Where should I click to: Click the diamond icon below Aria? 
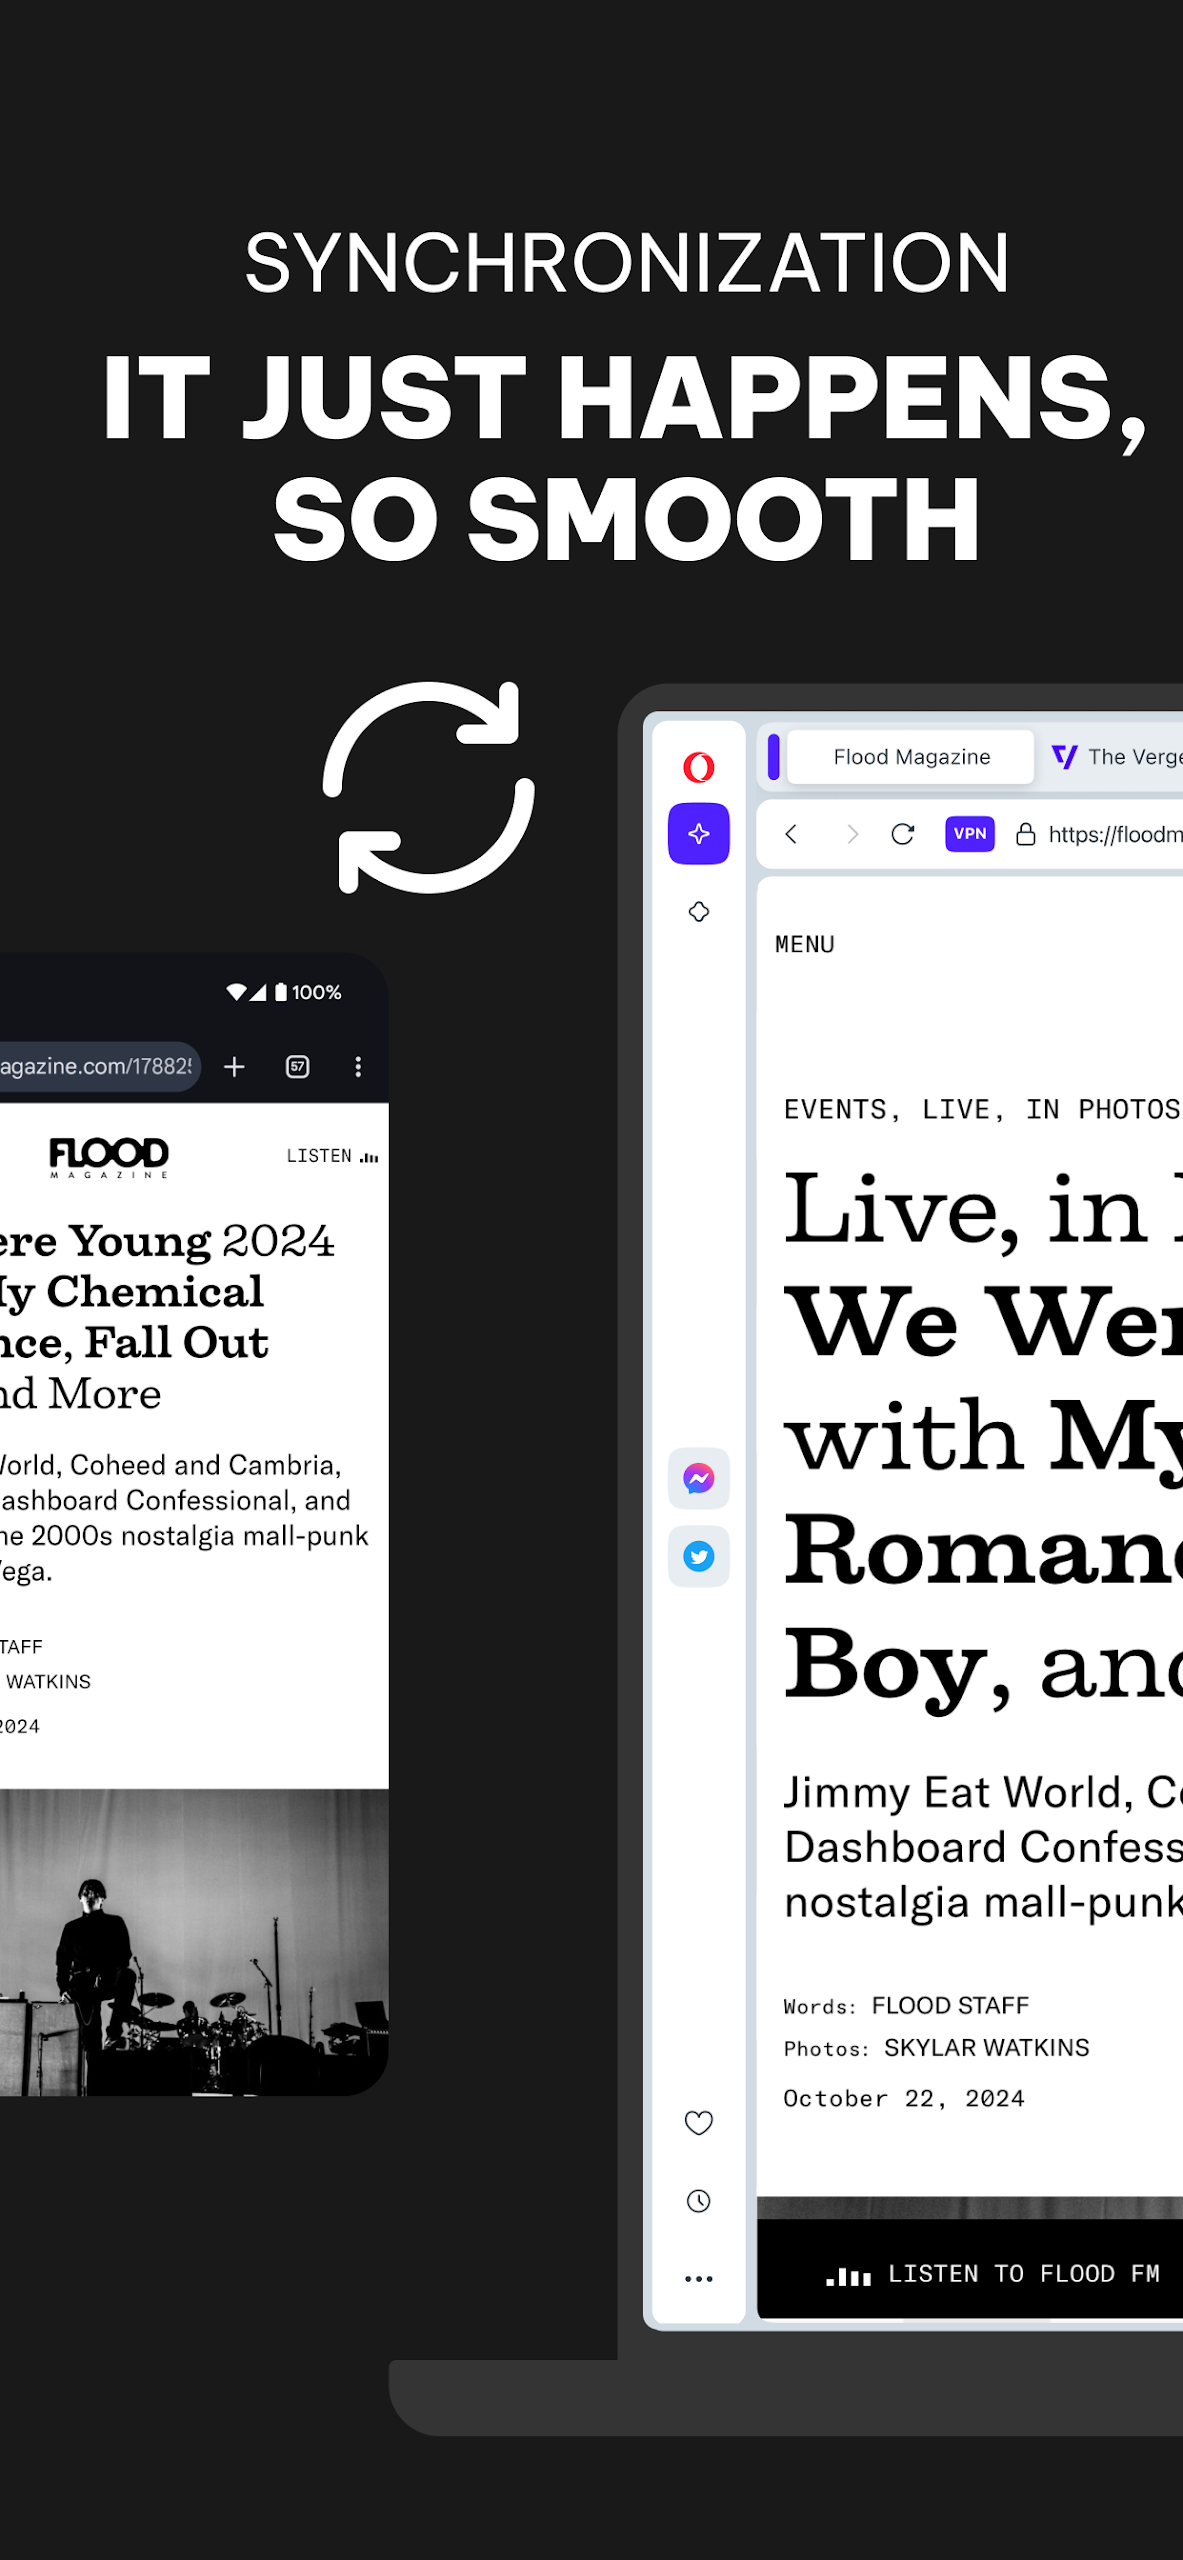pyautogui.click(x=698, y=911)
